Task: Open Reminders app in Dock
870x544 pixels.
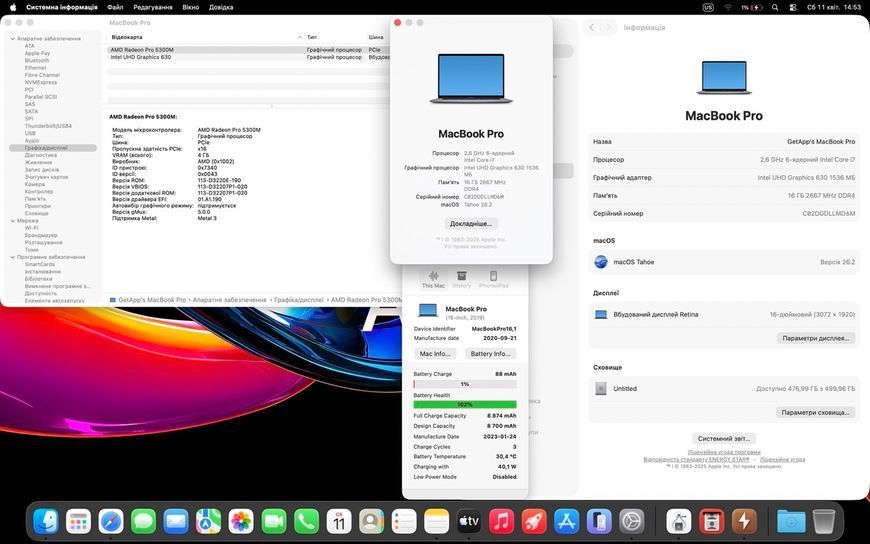Action: pos(404,522)
